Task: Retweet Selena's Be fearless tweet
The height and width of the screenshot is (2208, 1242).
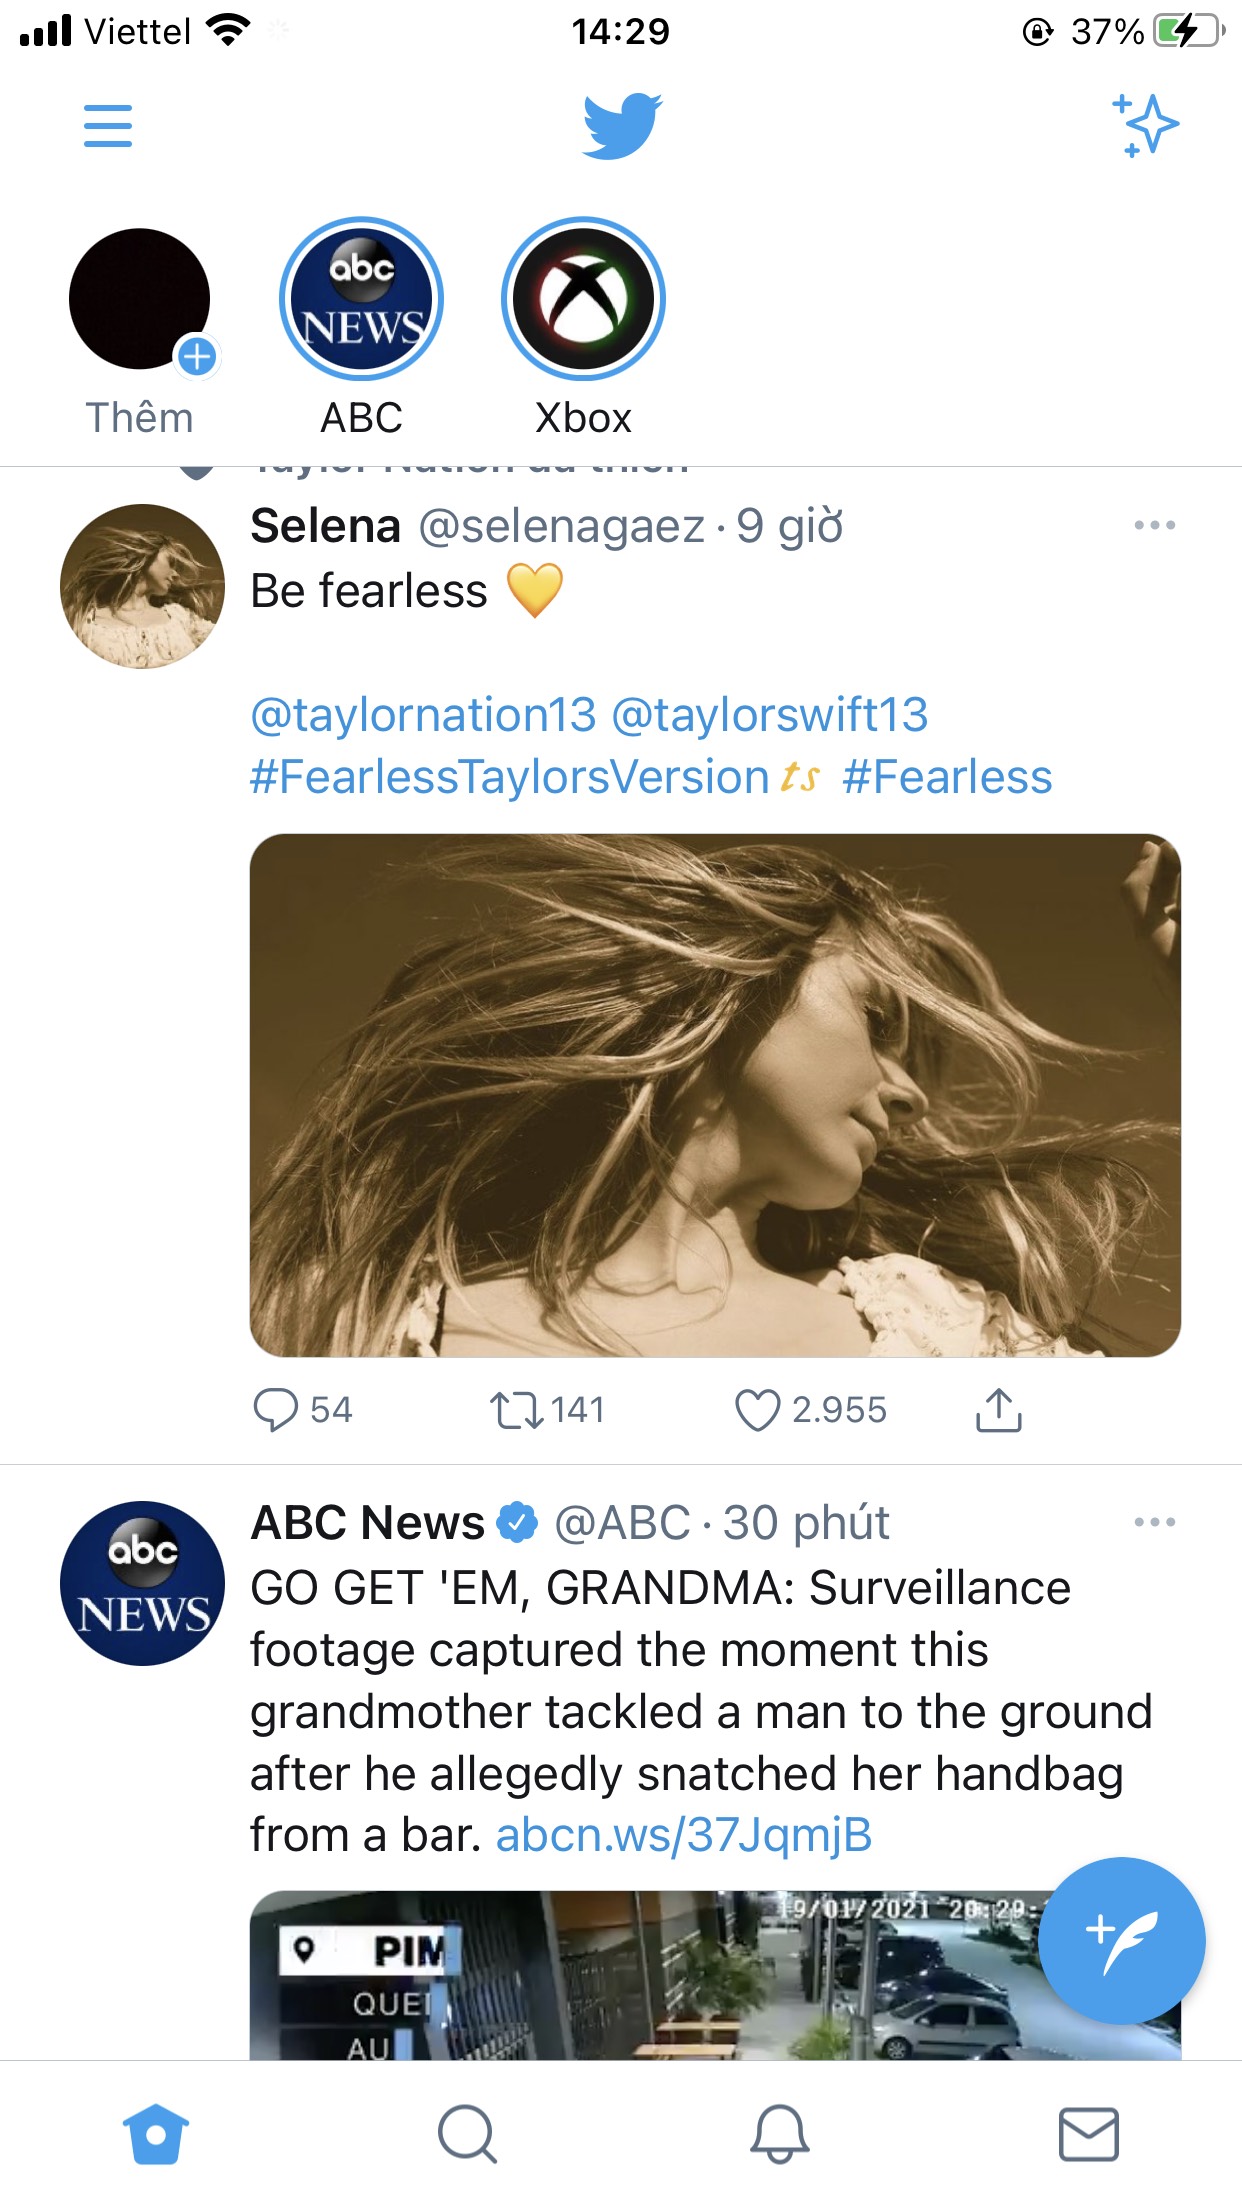Action: (x=516, y=1410)
